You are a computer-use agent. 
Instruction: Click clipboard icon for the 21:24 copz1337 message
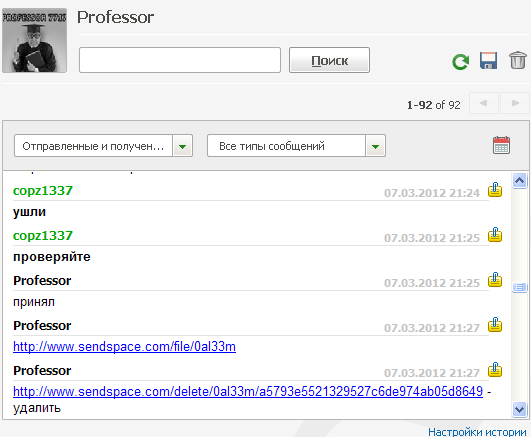[495, 190]
